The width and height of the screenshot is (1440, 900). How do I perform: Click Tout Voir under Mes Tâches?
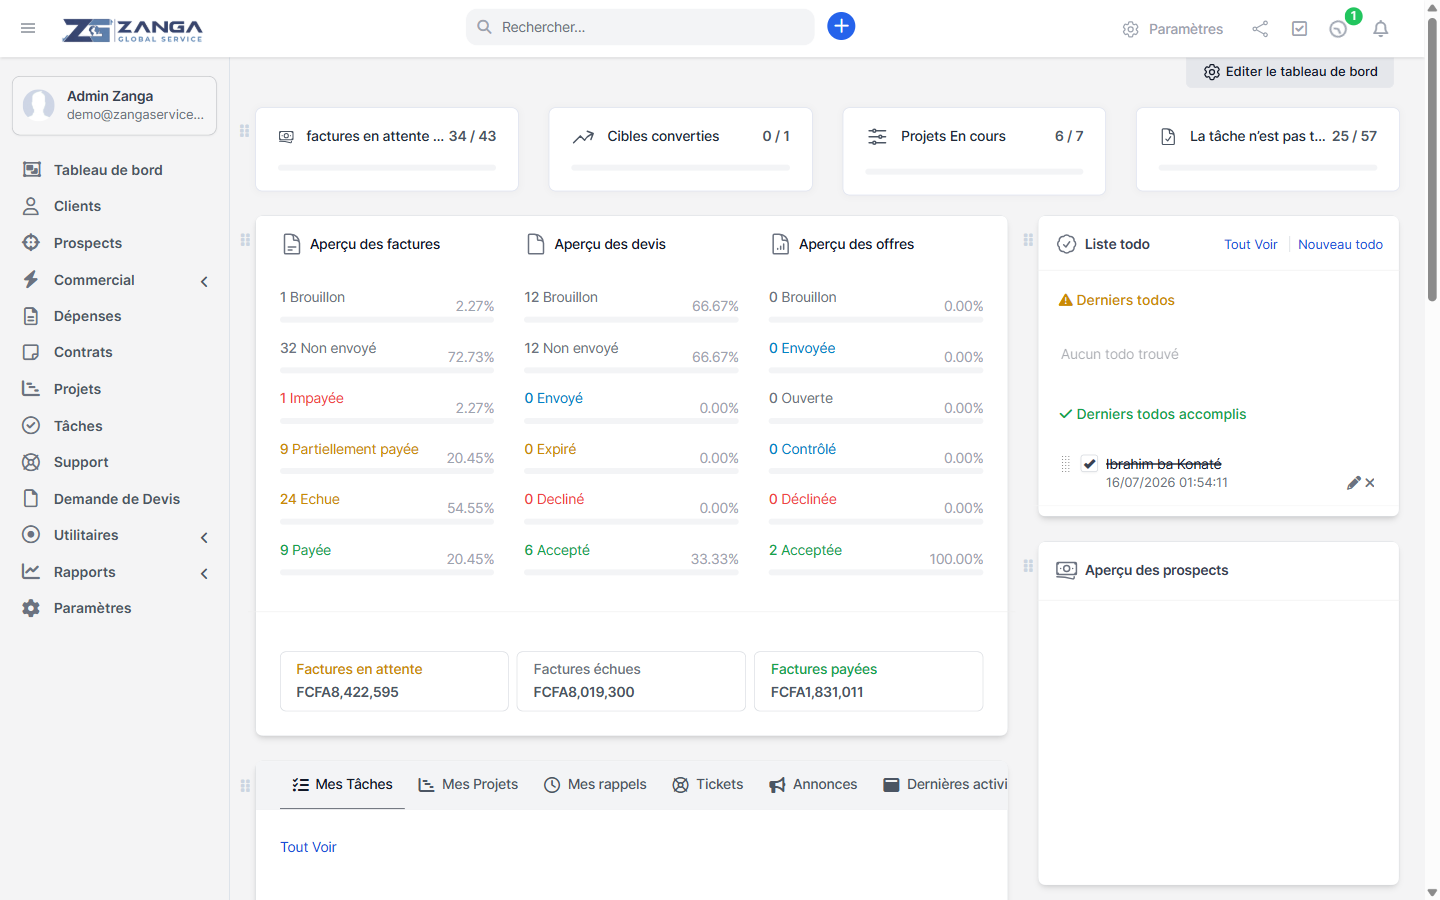click(x=308, y=847)
